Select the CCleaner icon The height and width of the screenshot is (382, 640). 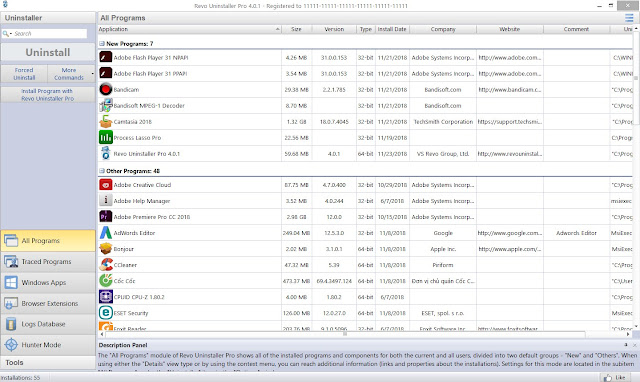[106, 265]
